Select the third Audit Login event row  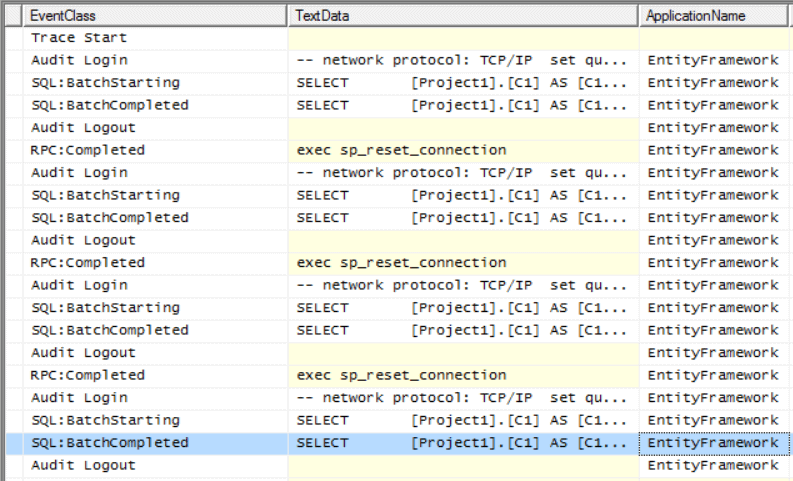397,286
